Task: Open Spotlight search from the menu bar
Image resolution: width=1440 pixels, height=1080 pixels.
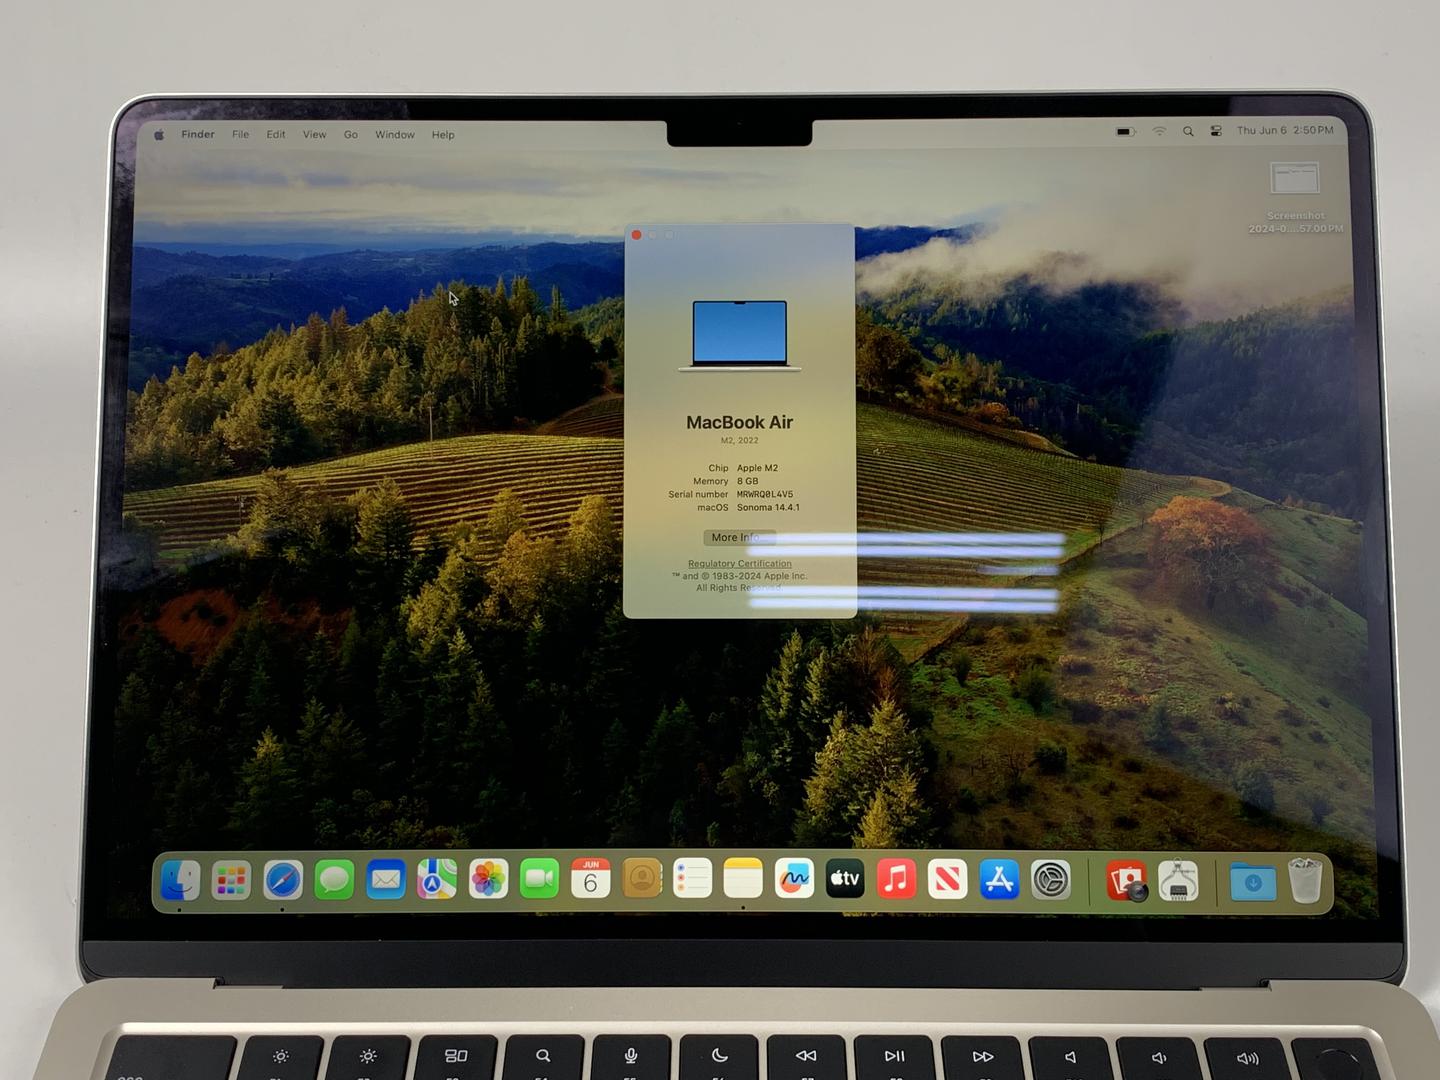Action: pos(1188,131)
